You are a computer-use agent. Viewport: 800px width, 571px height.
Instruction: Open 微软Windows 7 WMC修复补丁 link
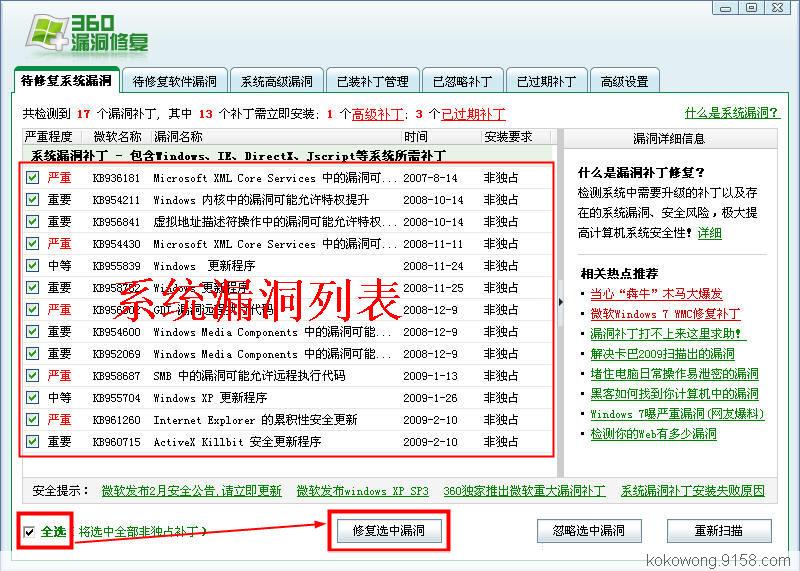(665, 313)
